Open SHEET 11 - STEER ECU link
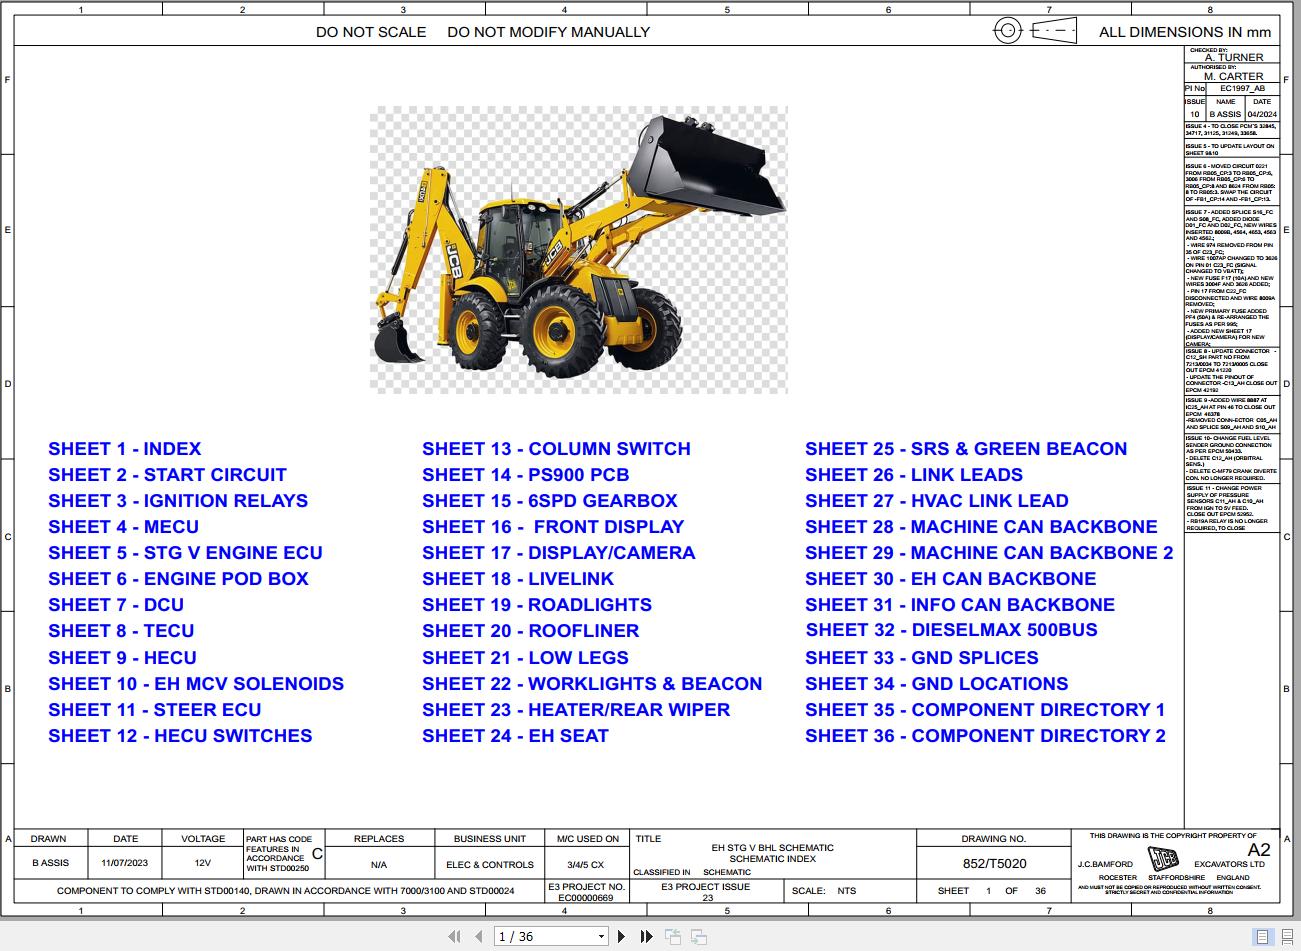Viewport: 1301px width, 951px height. [155, 710]
